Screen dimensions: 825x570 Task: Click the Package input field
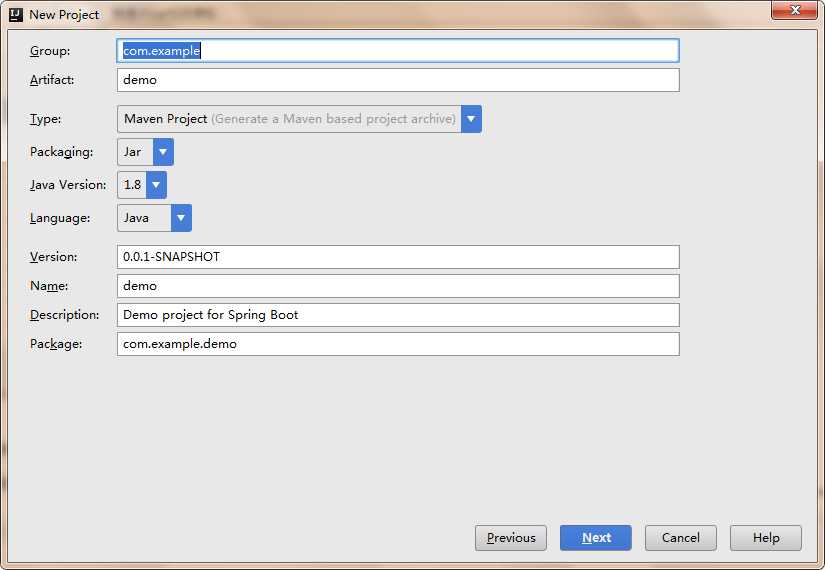pyautogui.click(x=398, y=344)
